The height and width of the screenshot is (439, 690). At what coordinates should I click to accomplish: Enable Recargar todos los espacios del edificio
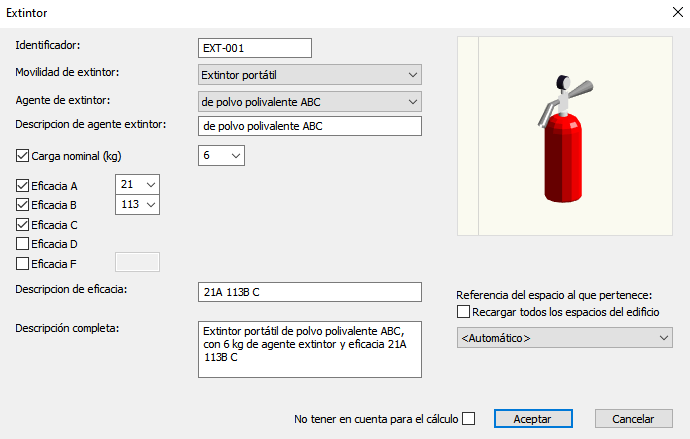point(464,312)
